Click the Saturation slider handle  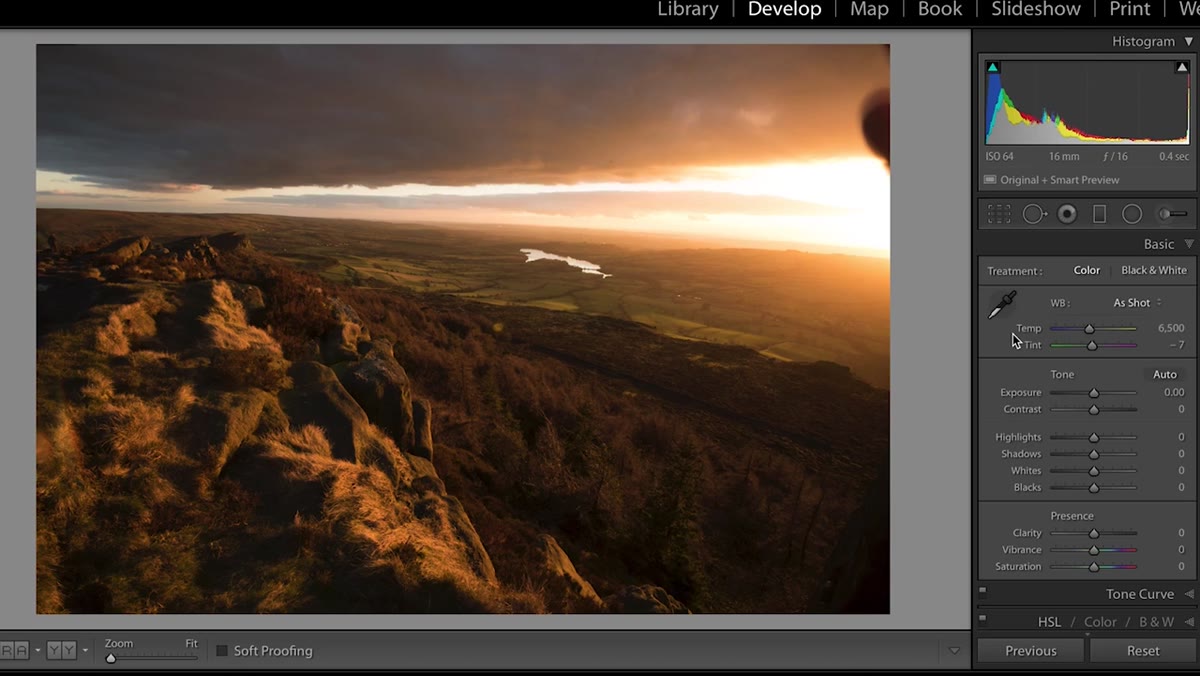point(1094,567)
